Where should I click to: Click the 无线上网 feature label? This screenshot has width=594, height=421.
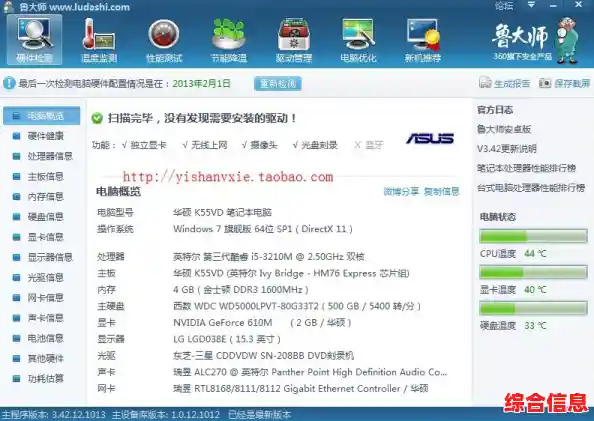[209, 145]
